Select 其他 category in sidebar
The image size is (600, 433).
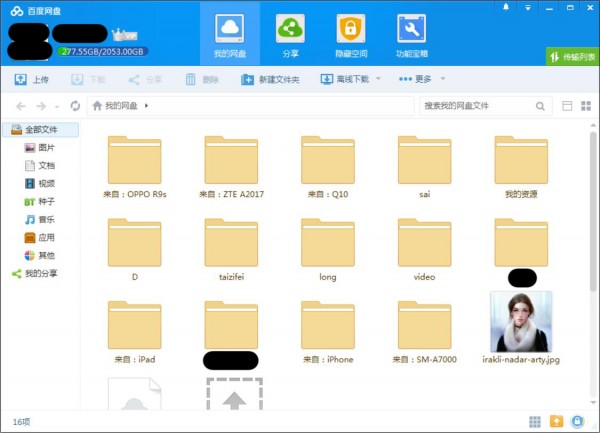click(x=40, y=256)
